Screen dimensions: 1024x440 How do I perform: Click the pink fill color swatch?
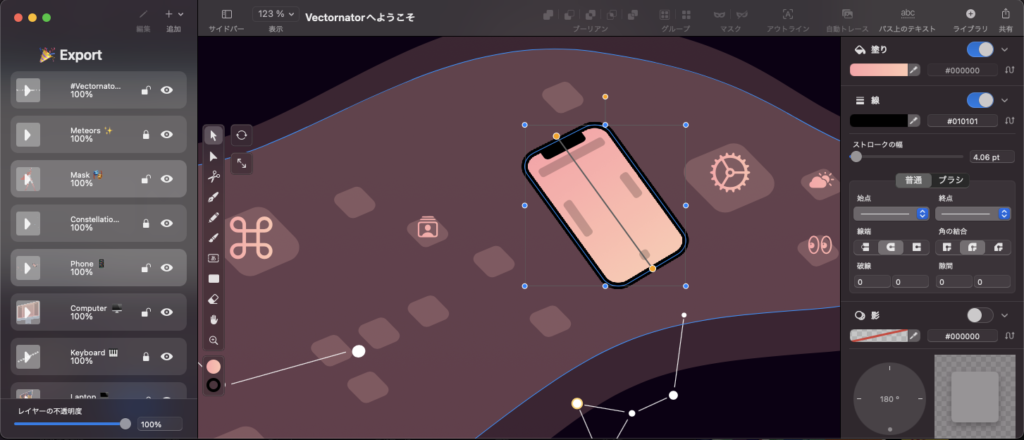pyautogui.click(x=878, y=70)
